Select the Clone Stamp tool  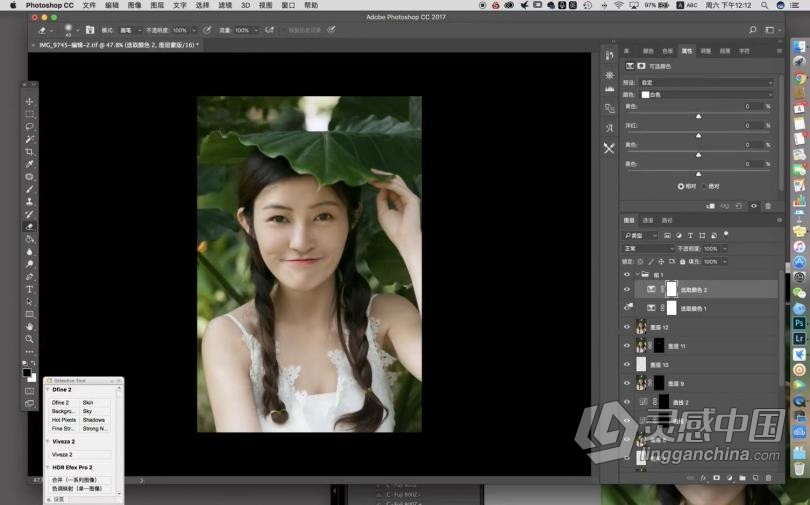coord(29,201)
